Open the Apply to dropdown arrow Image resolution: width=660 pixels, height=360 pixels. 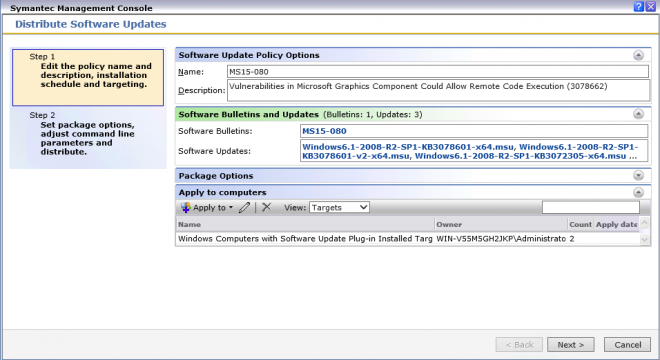click(x=231, y=208)
